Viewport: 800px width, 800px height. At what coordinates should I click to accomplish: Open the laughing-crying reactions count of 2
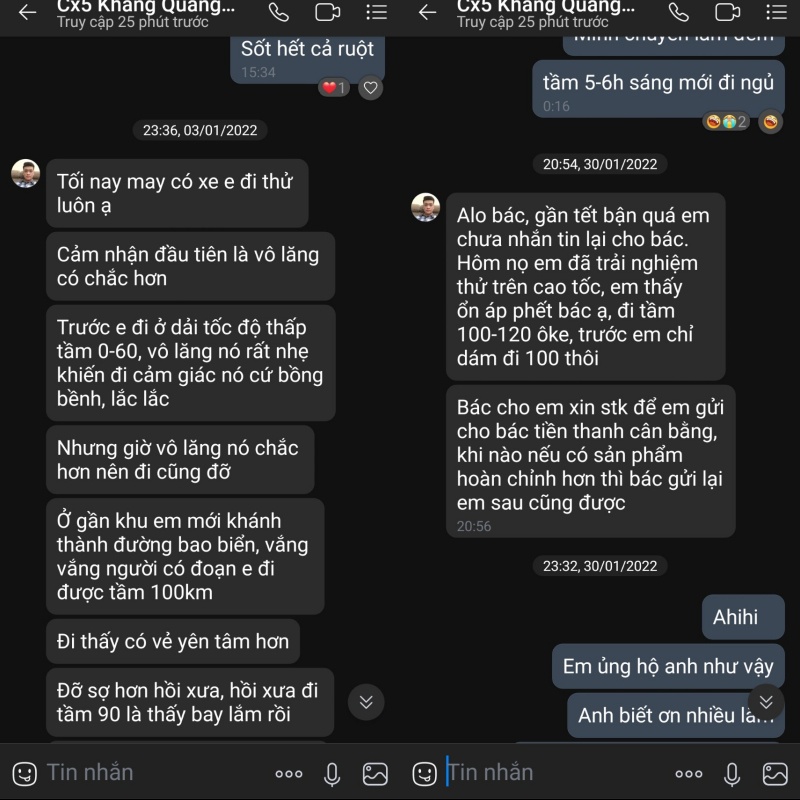pos(727,122)
